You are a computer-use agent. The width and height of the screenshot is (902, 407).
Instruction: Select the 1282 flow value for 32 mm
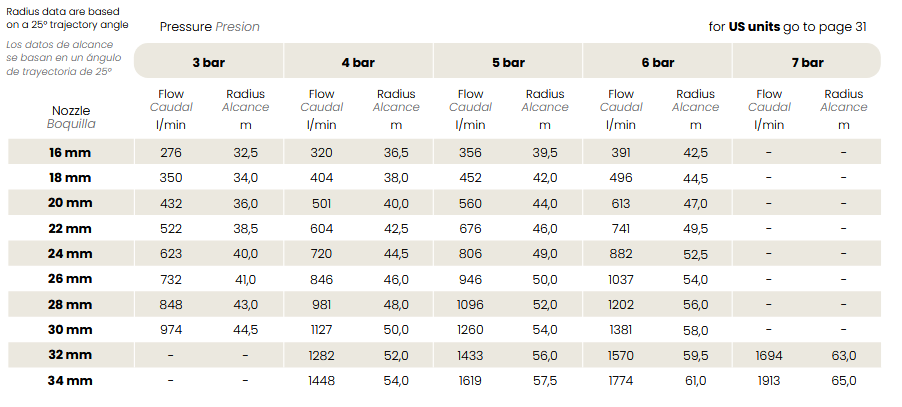tap(321, 355)
